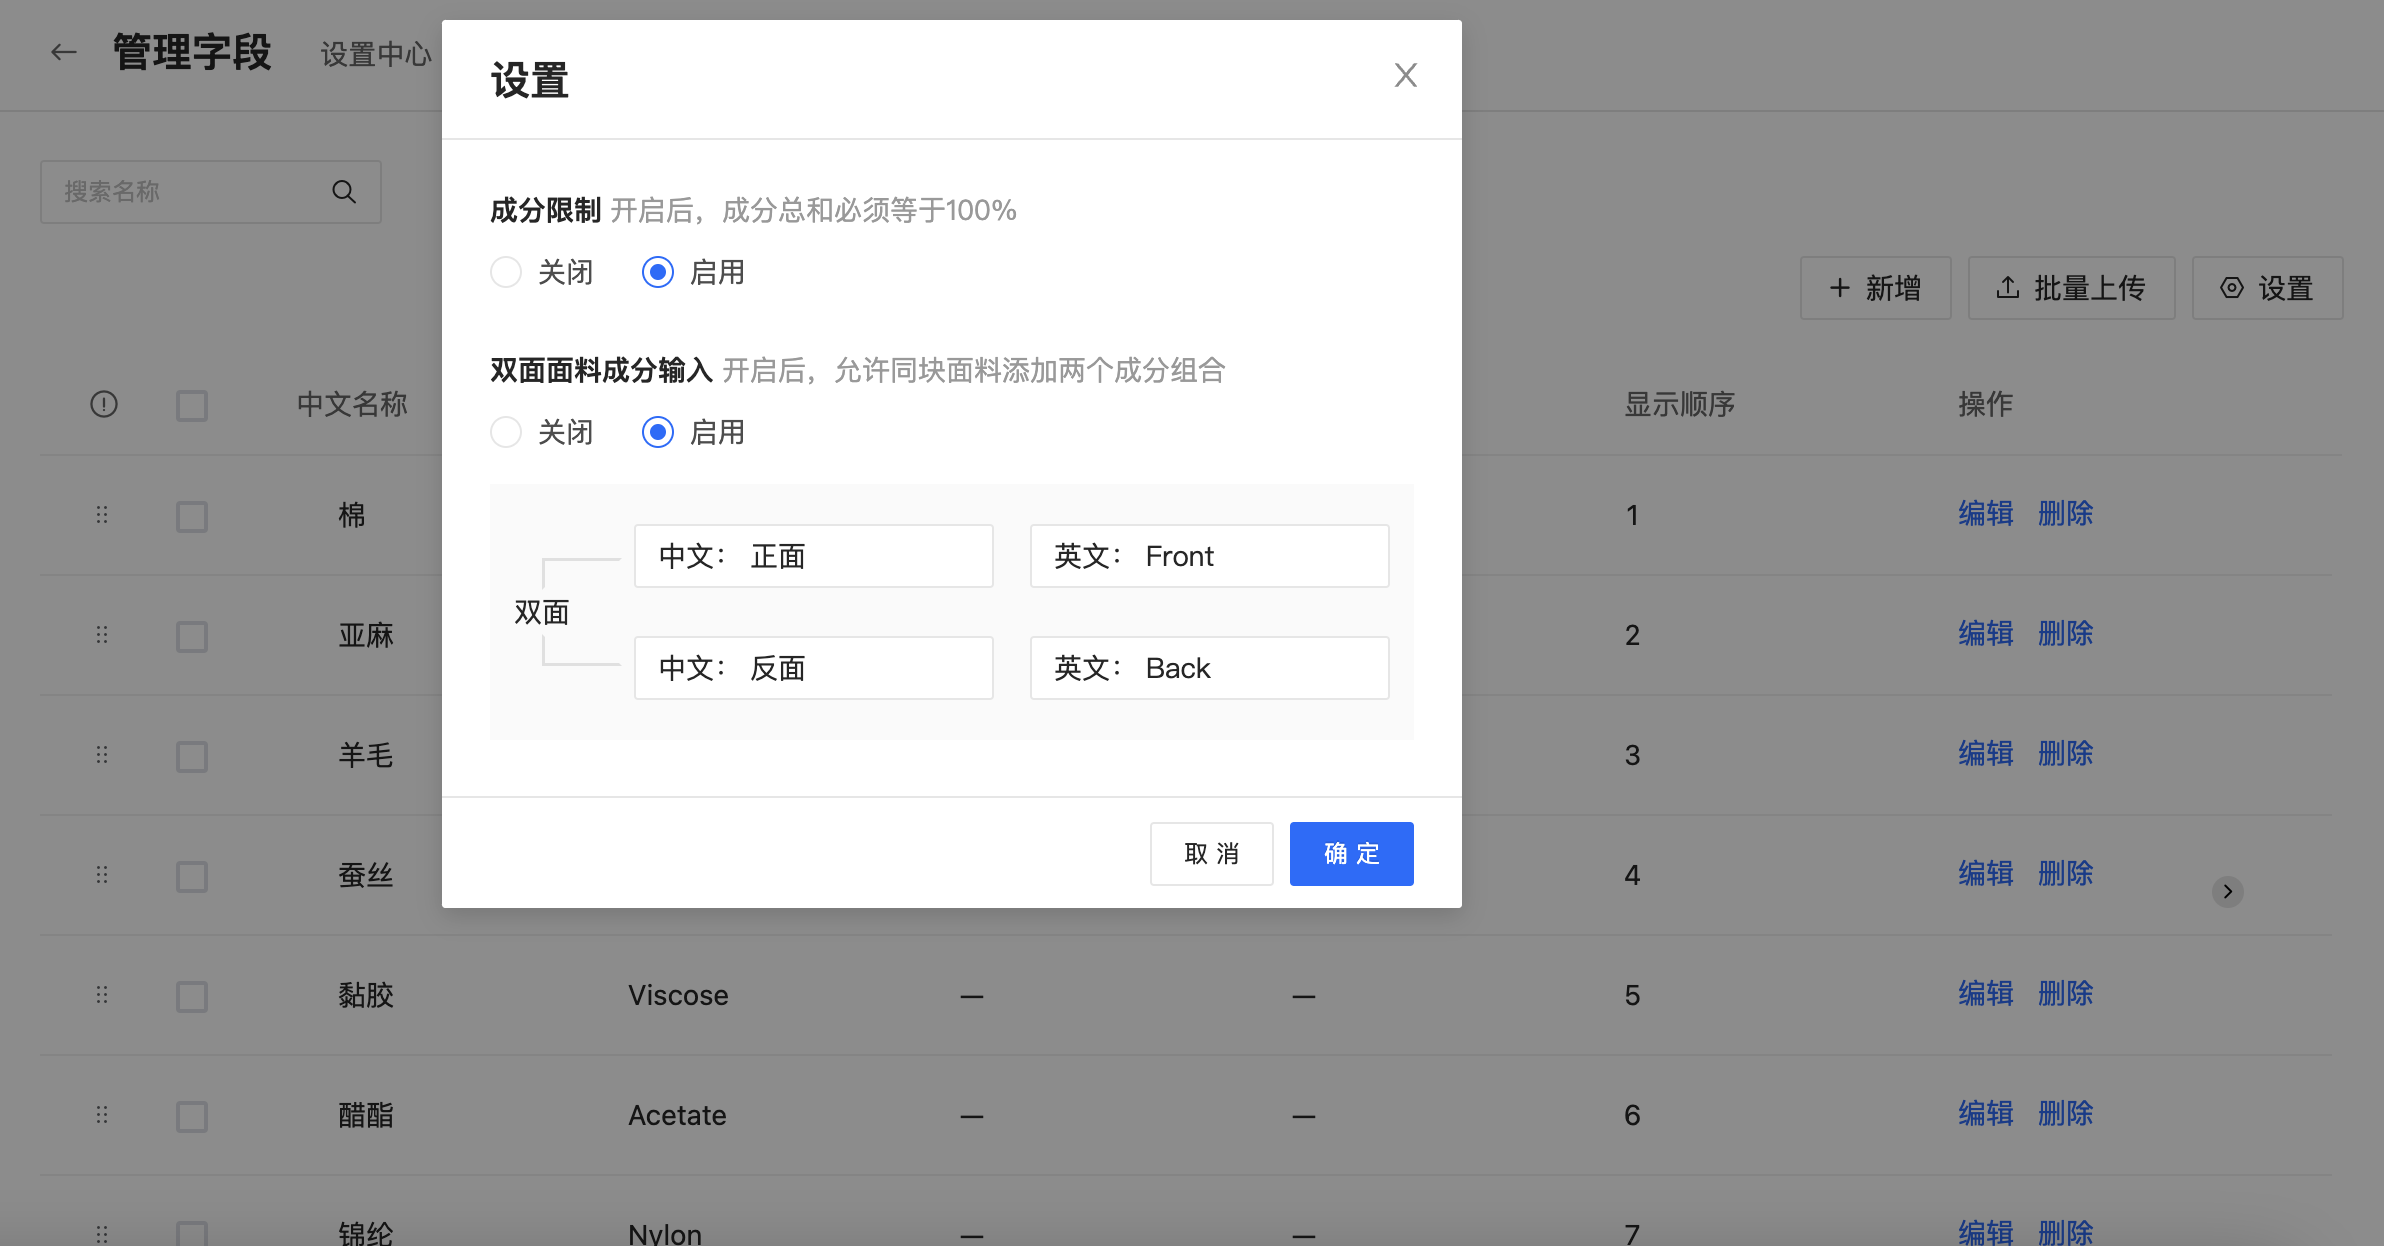Screen dimensions: 2384x1246
Task: Click the plus icon on 新增 button
Action: click(1839, 288)
